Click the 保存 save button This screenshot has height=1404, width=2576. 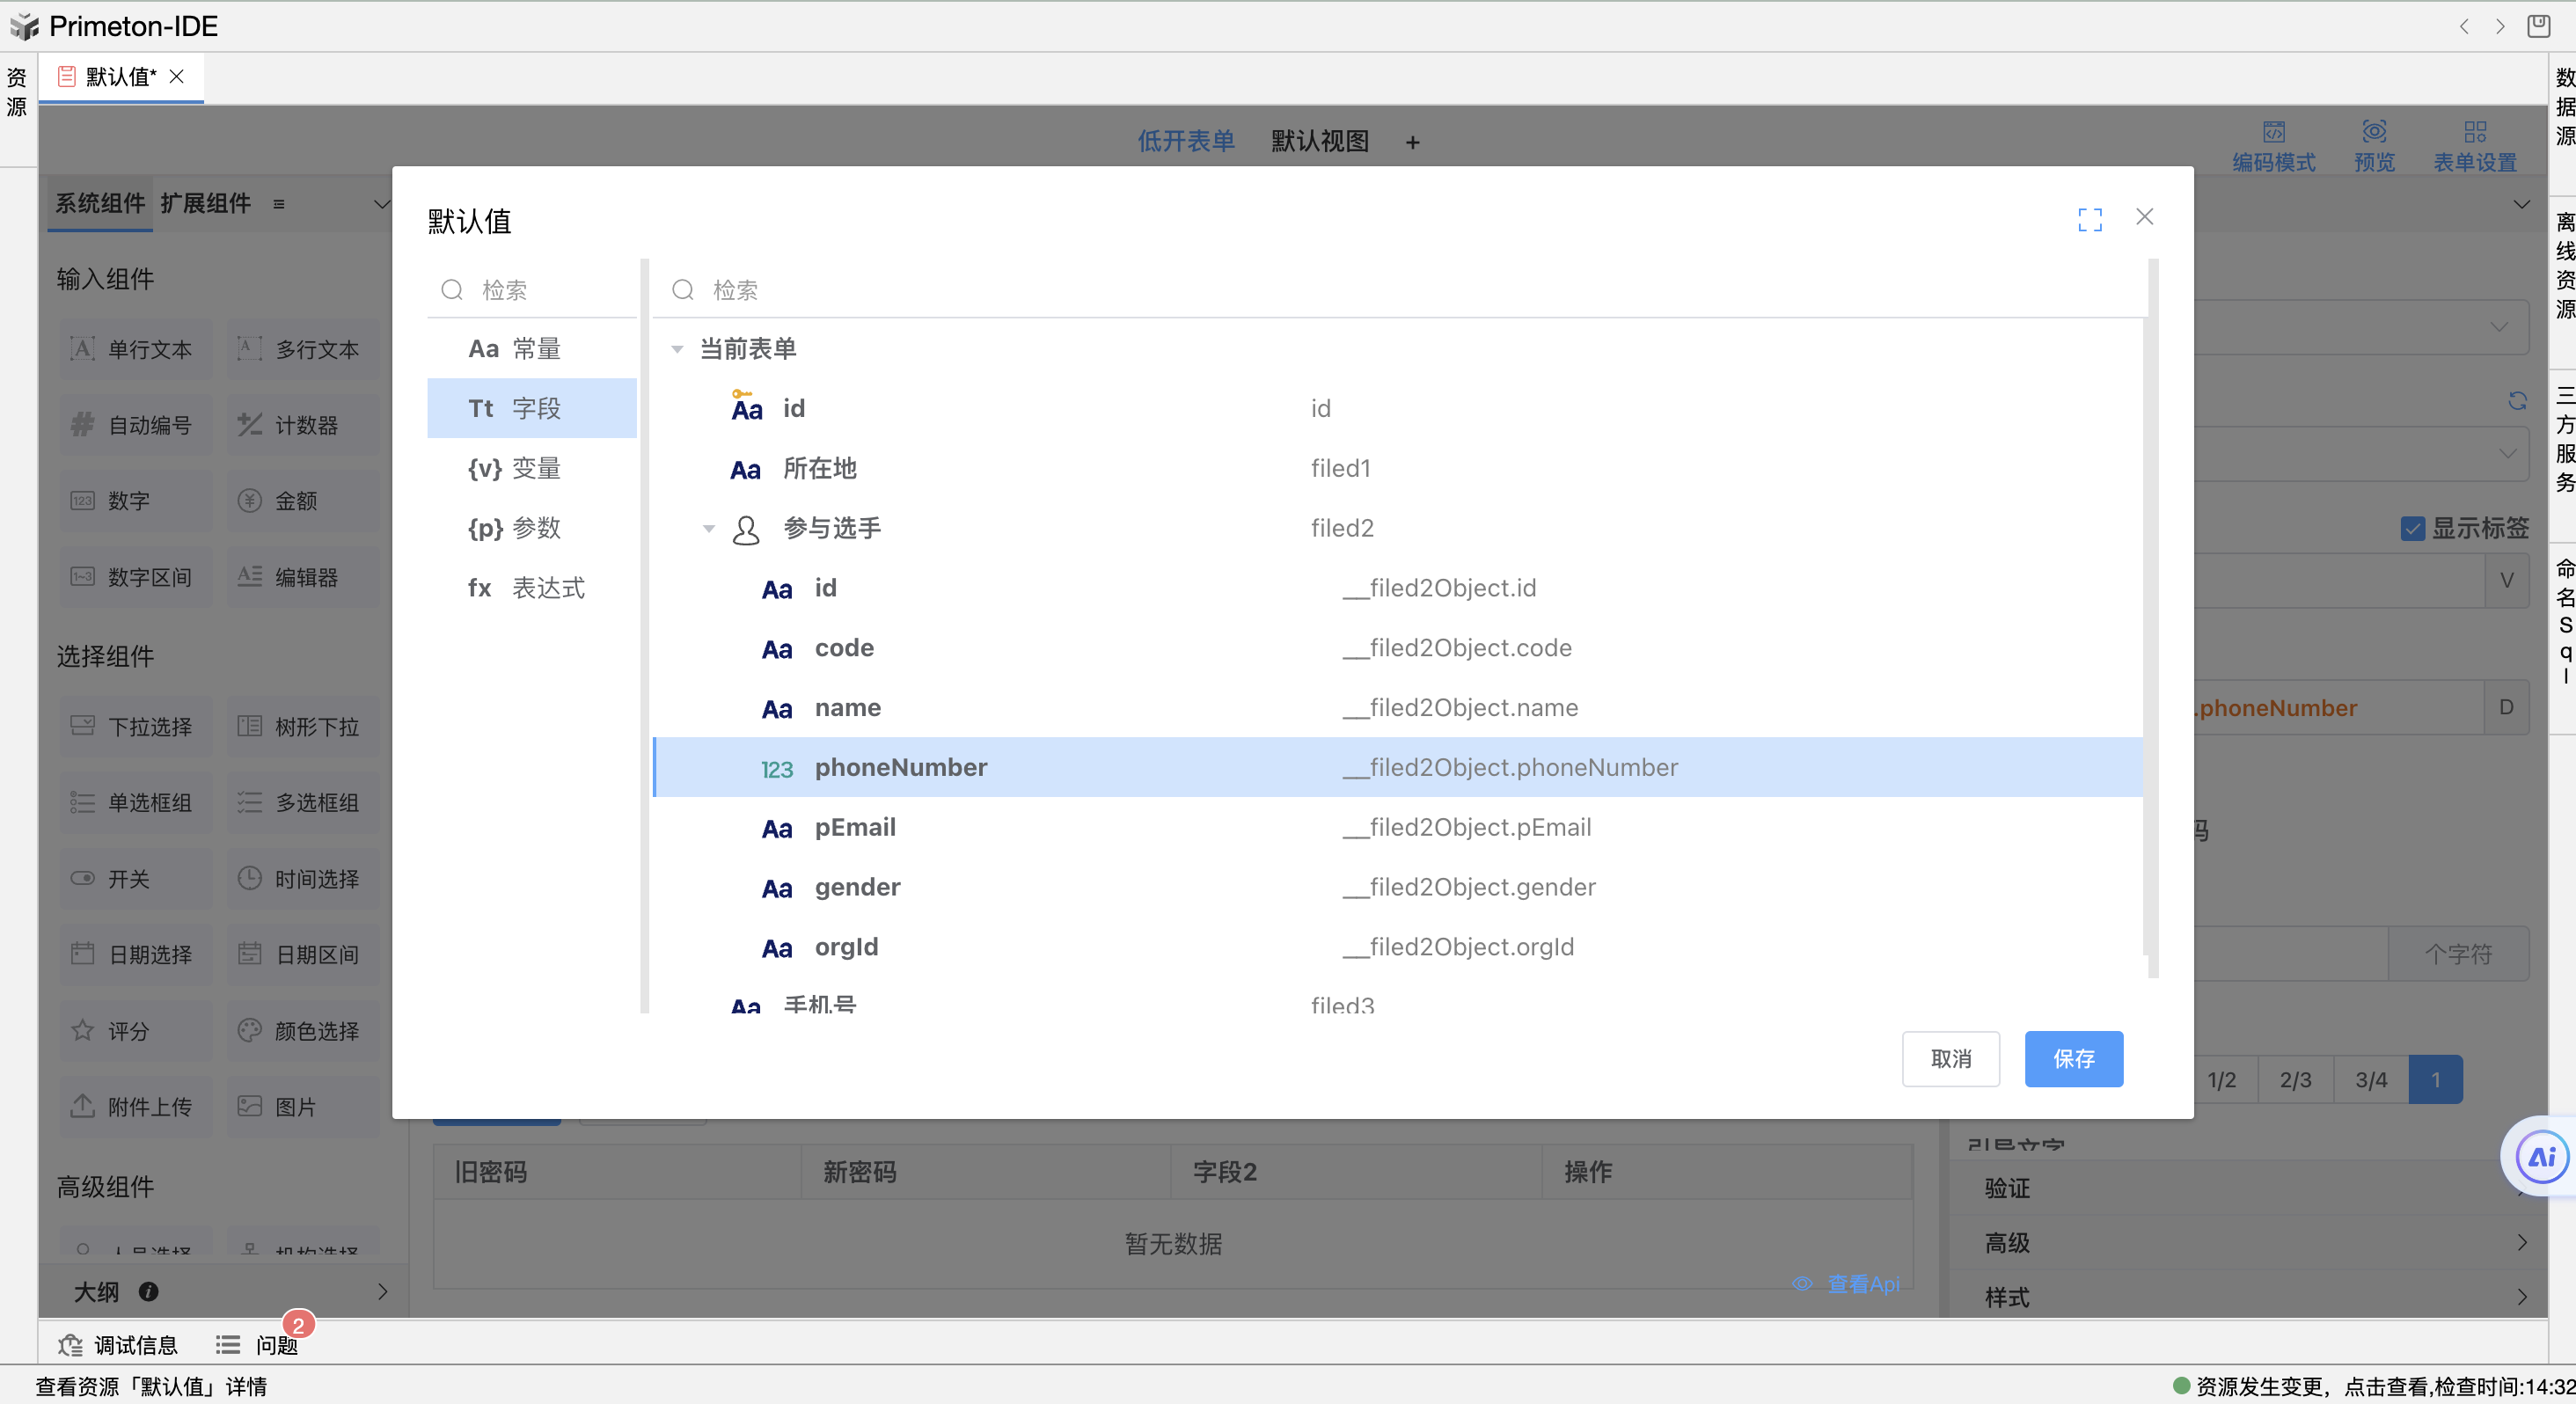point(2073,1058)
